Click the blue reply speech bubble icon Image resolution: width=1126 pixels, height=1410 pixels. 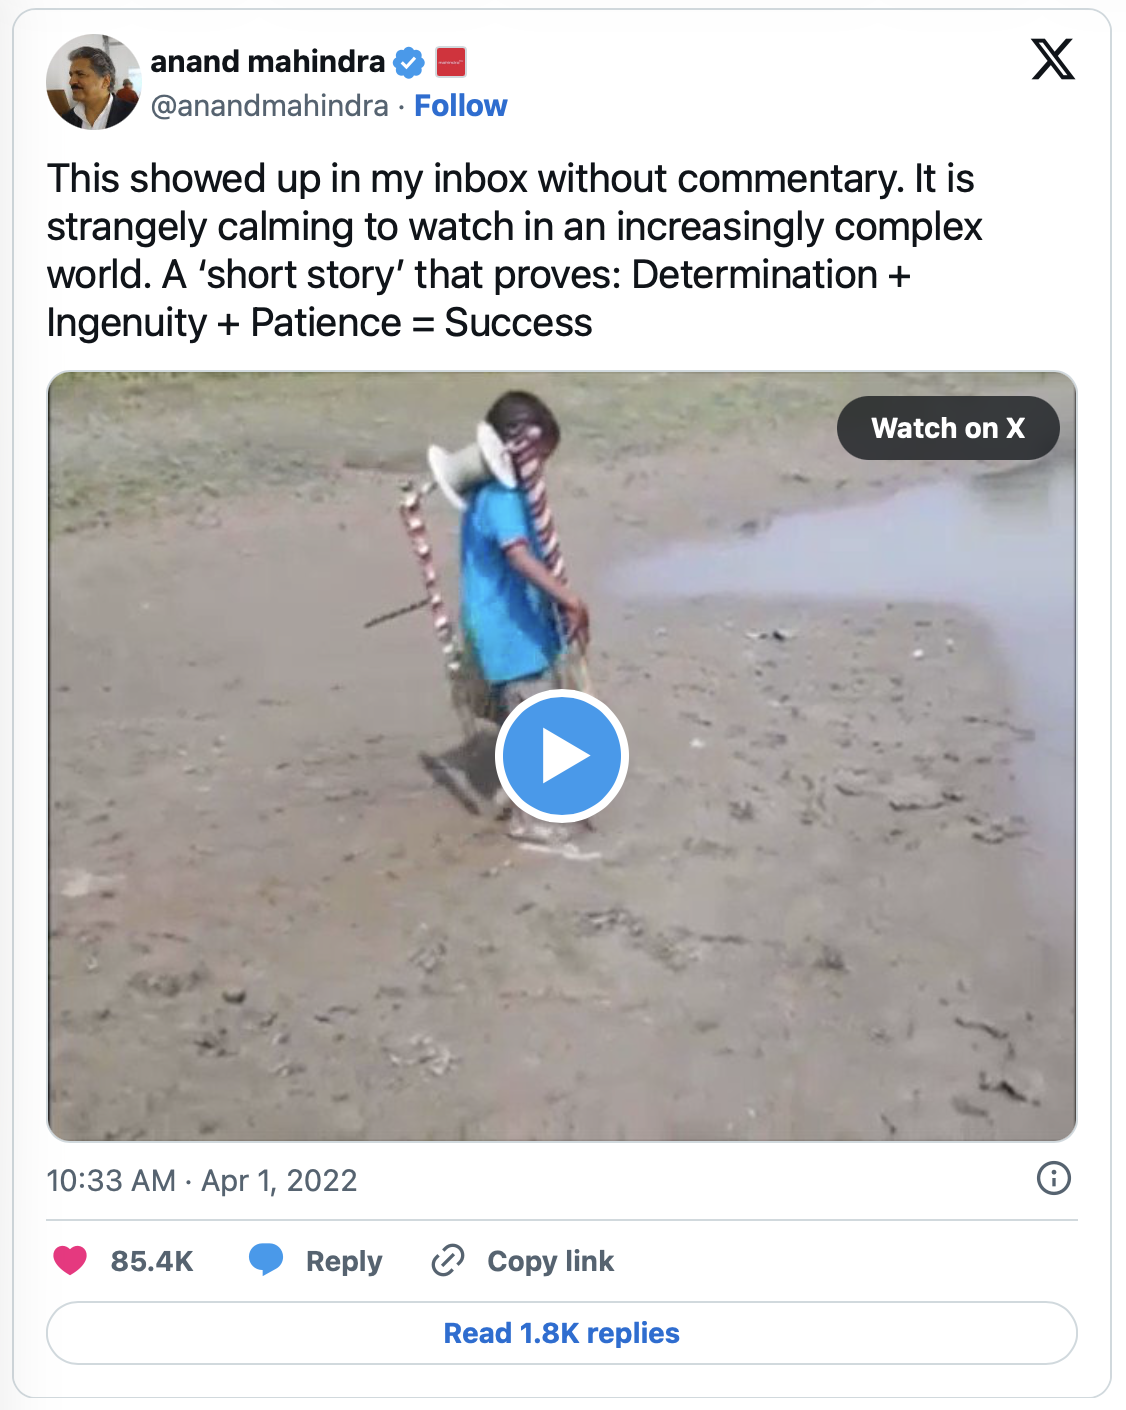click(x=266, y=1260)
